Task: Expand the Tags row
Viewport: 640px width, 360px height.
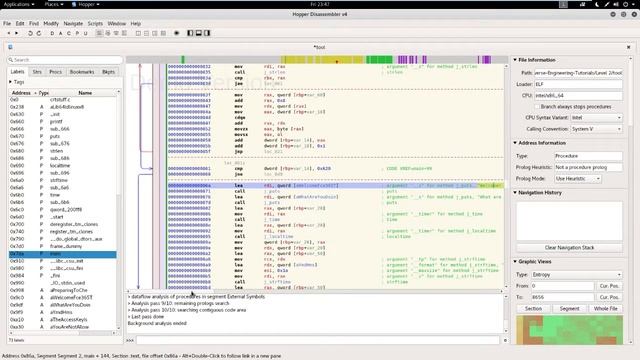Action: pos(11,82)
